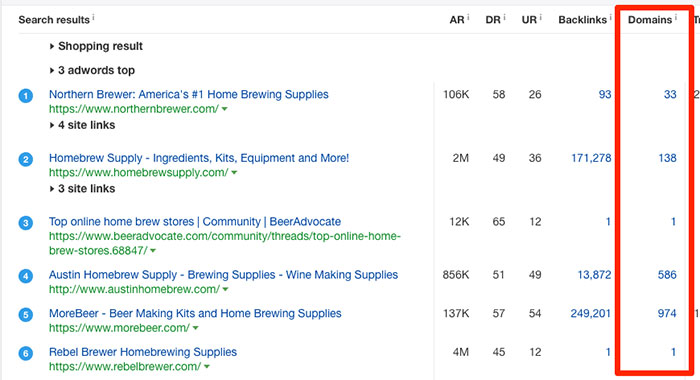Open backlinks count 13,872 for Austin Homebrew
Viewport: 700px width, 380px height.
(x=594, y=275)
